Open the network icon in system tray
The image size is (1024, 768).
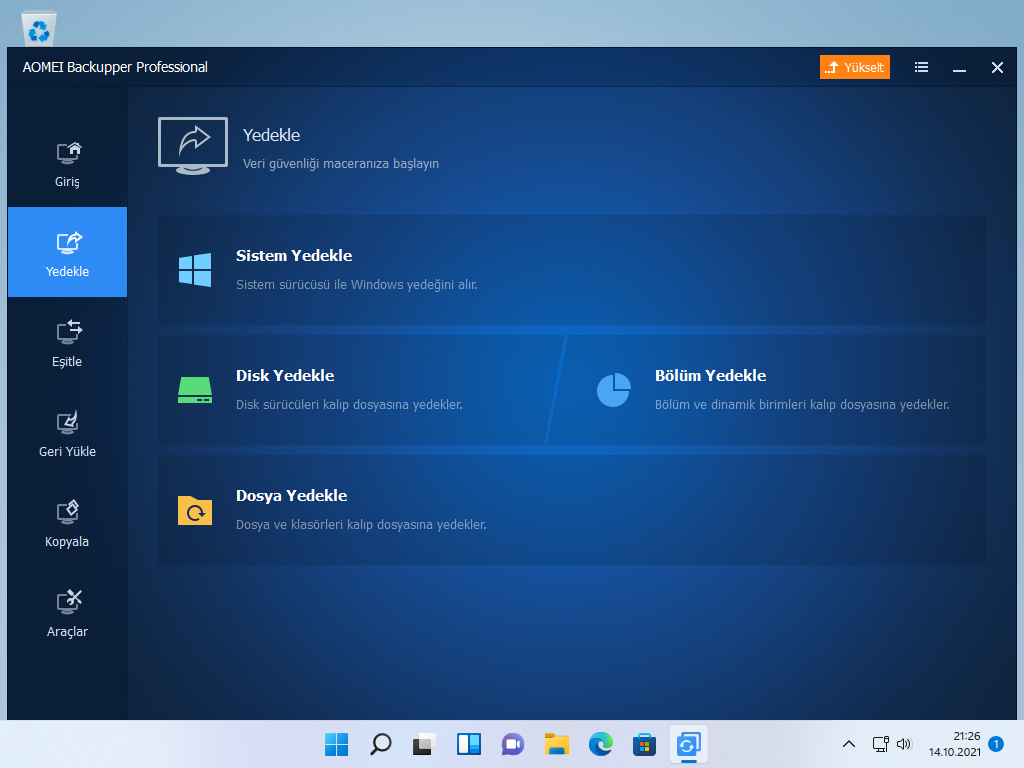pos(880,744)
